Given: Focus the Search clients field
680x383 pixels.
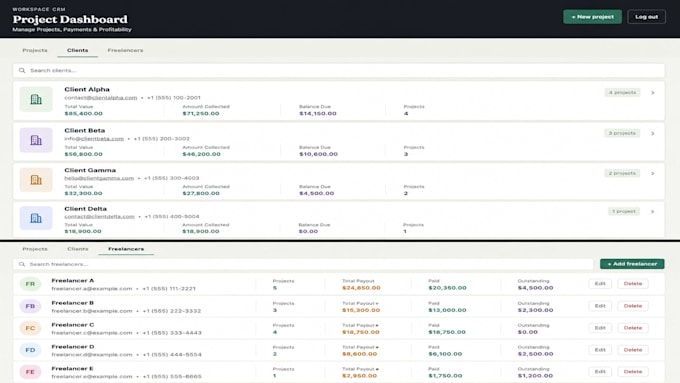Looking at the screenshot, I should (339, 70).
